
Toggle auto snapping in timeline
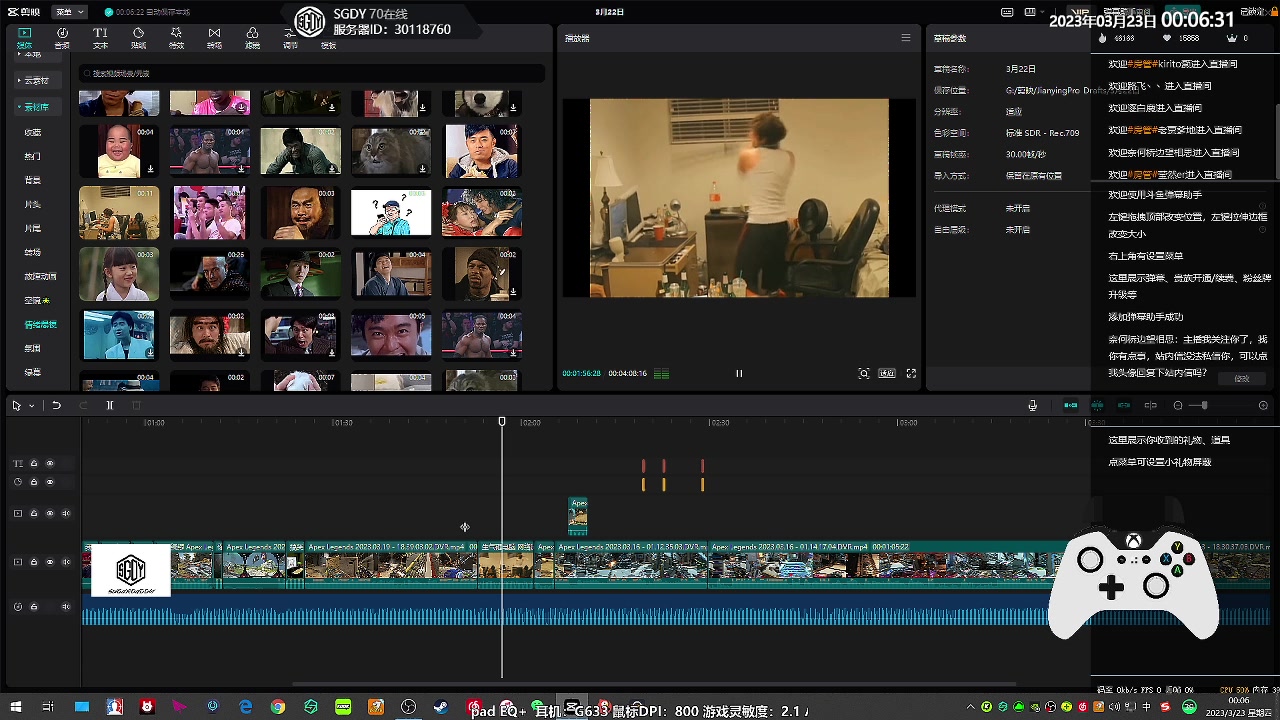(x=1097, y=405)
